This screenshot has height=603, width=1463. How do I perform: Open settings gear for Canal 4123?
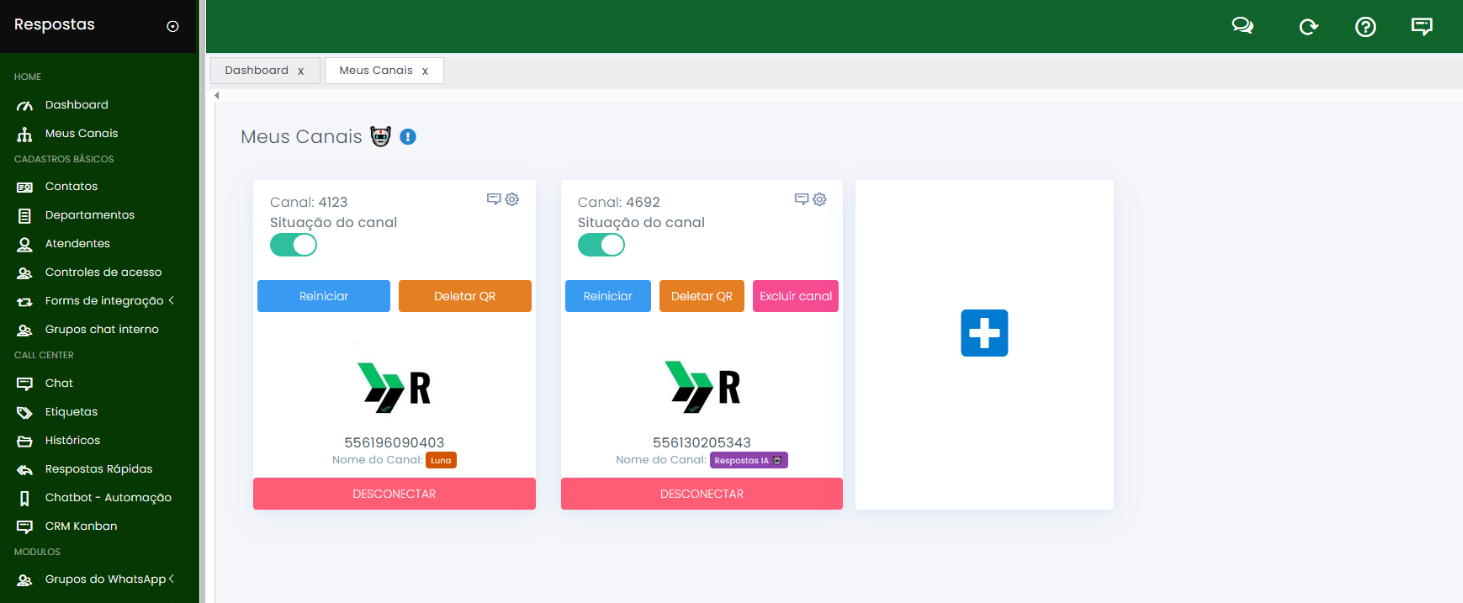click(512, 199)
